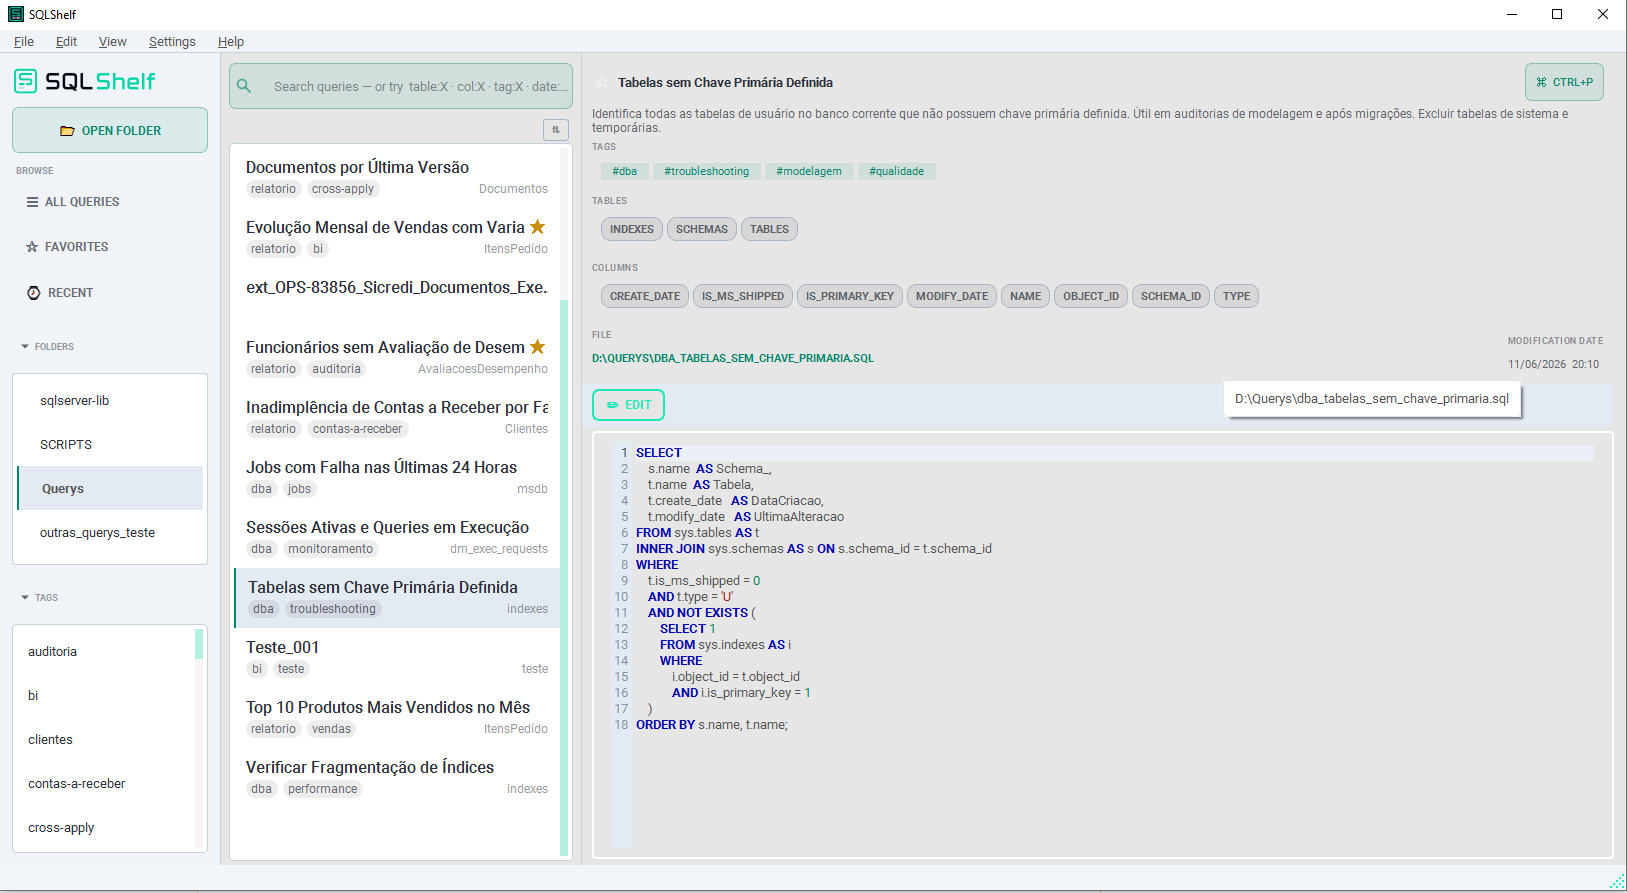
Task: Select the outras_querys_teste folder
Action: point(110,532)
